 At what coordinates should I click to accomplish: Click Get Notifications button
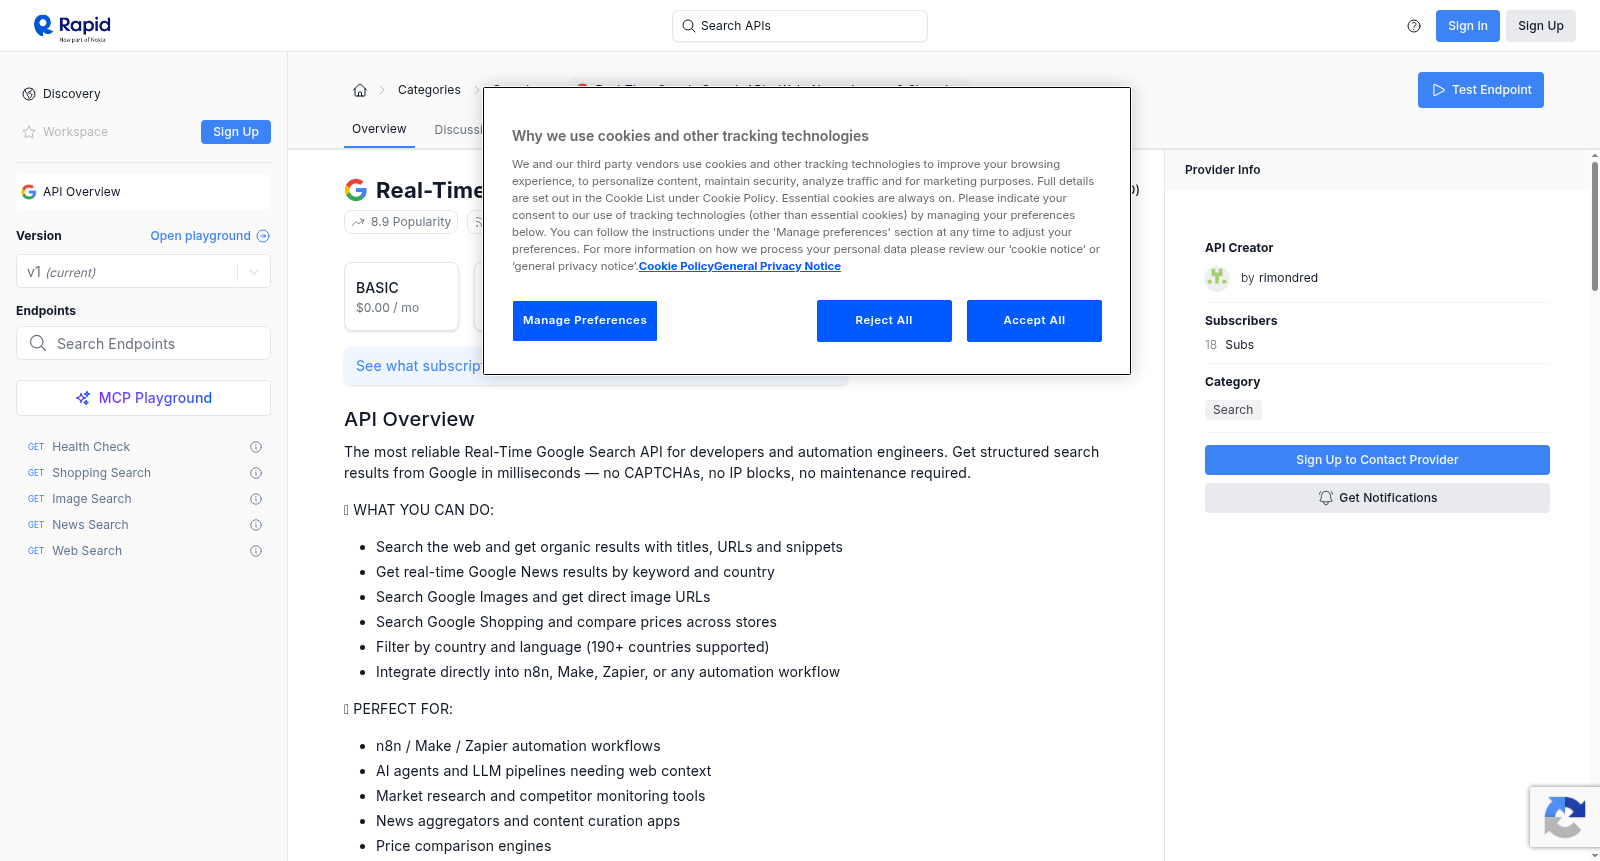tap(1377, 498)
